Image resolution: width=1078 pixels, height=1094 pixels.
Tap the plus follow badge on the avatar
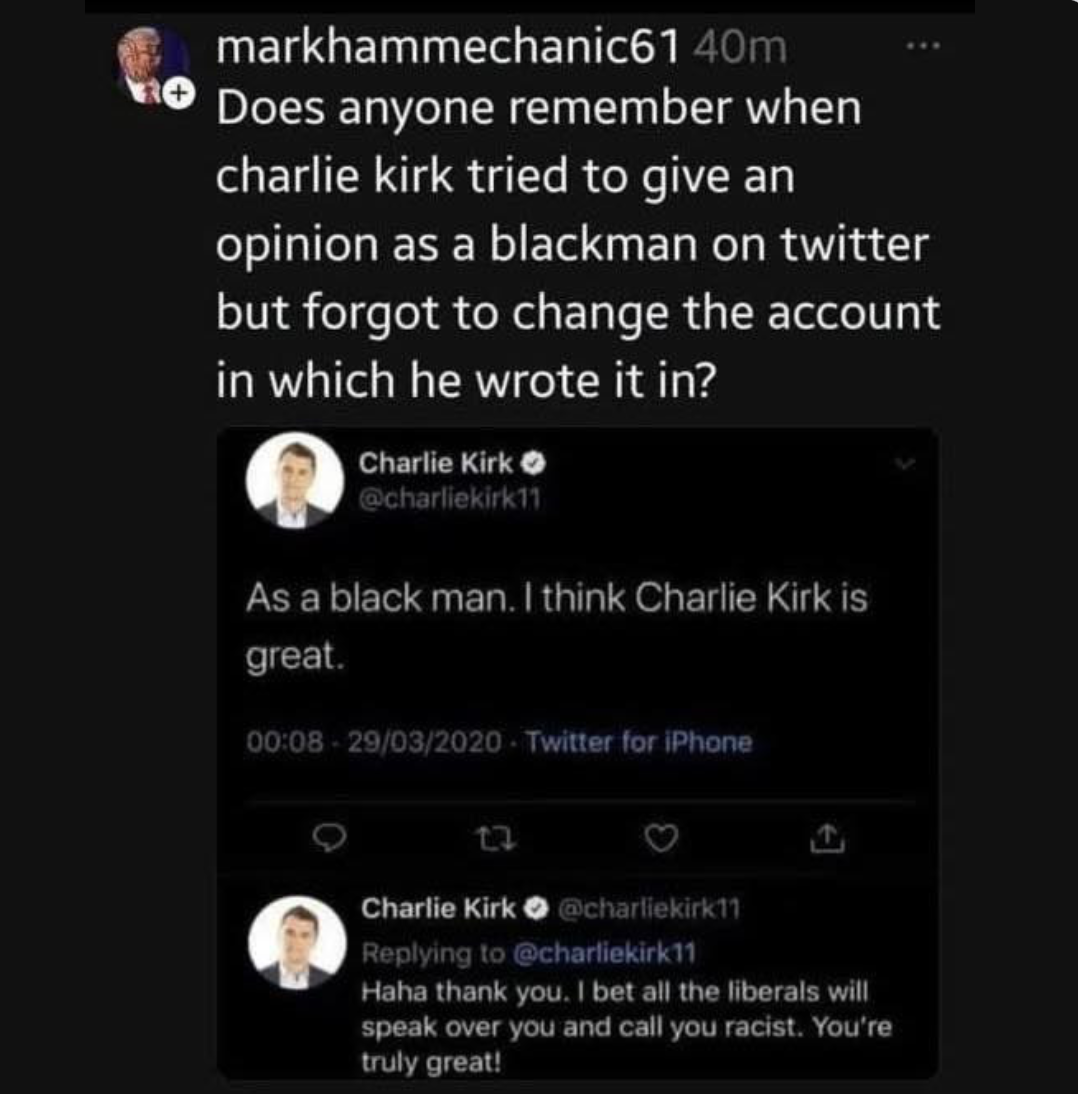point(176,93)
